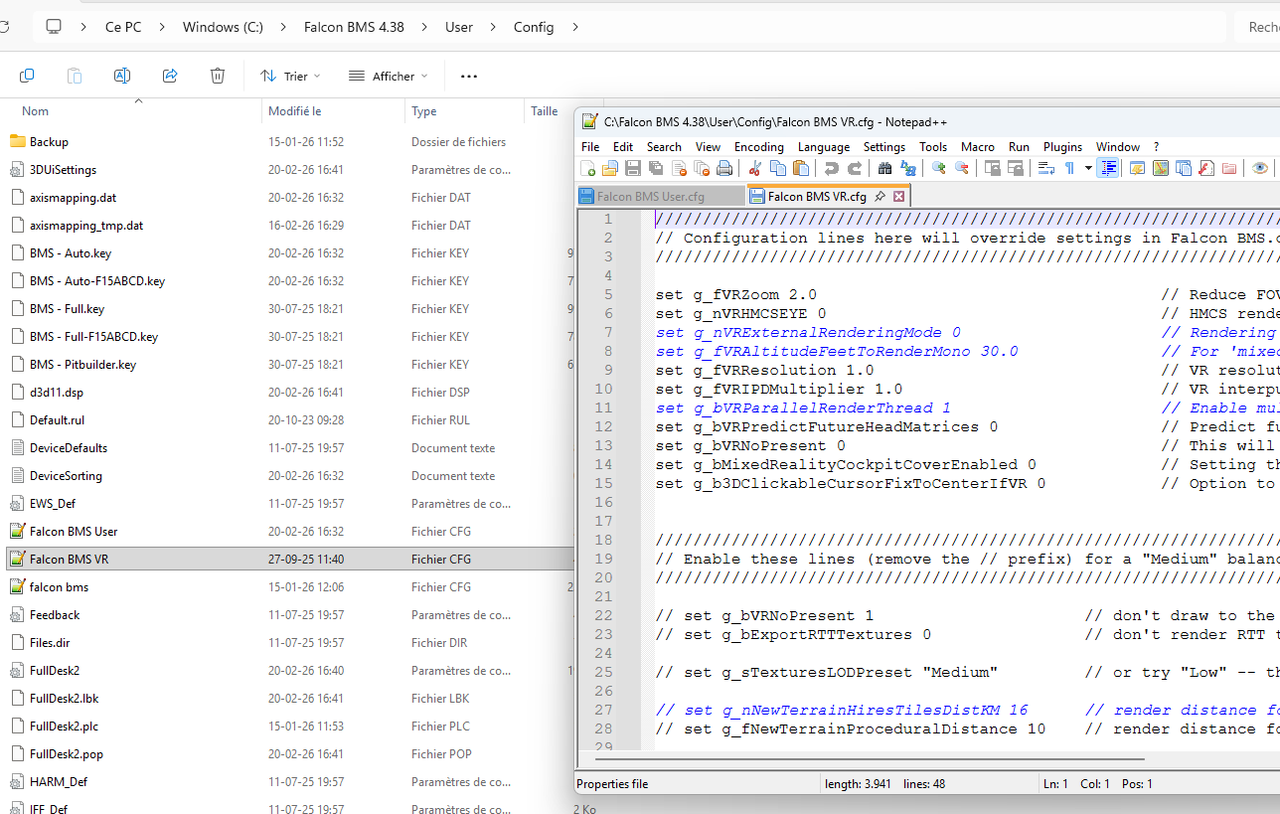Image resolution: width=1280 pixels, height=814 pixels.
Task: Zoom in using the Notepad++ toolbar icon
Action: point(939,169)
